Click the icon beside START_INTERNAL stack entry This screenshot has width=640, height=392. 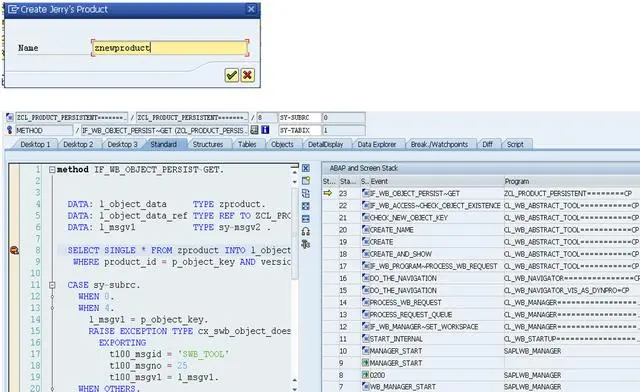(366, 339)
